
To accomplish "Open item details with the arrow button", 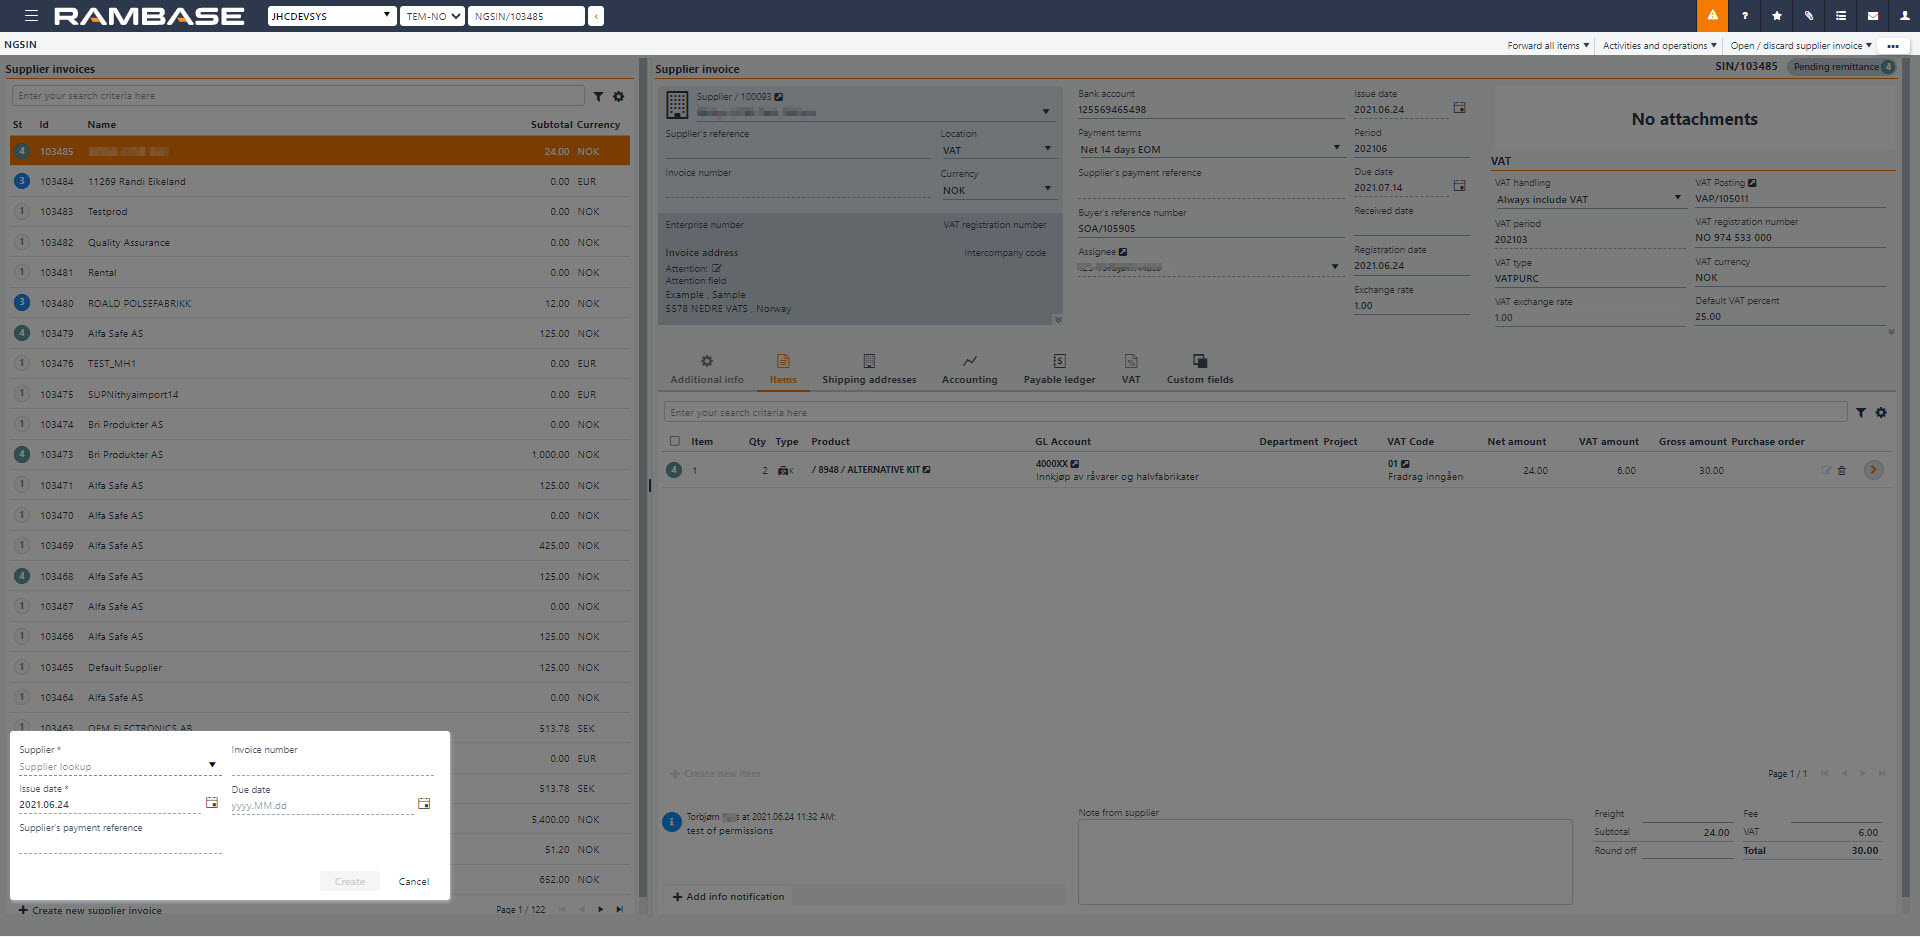I will (x=1873, y=470).
